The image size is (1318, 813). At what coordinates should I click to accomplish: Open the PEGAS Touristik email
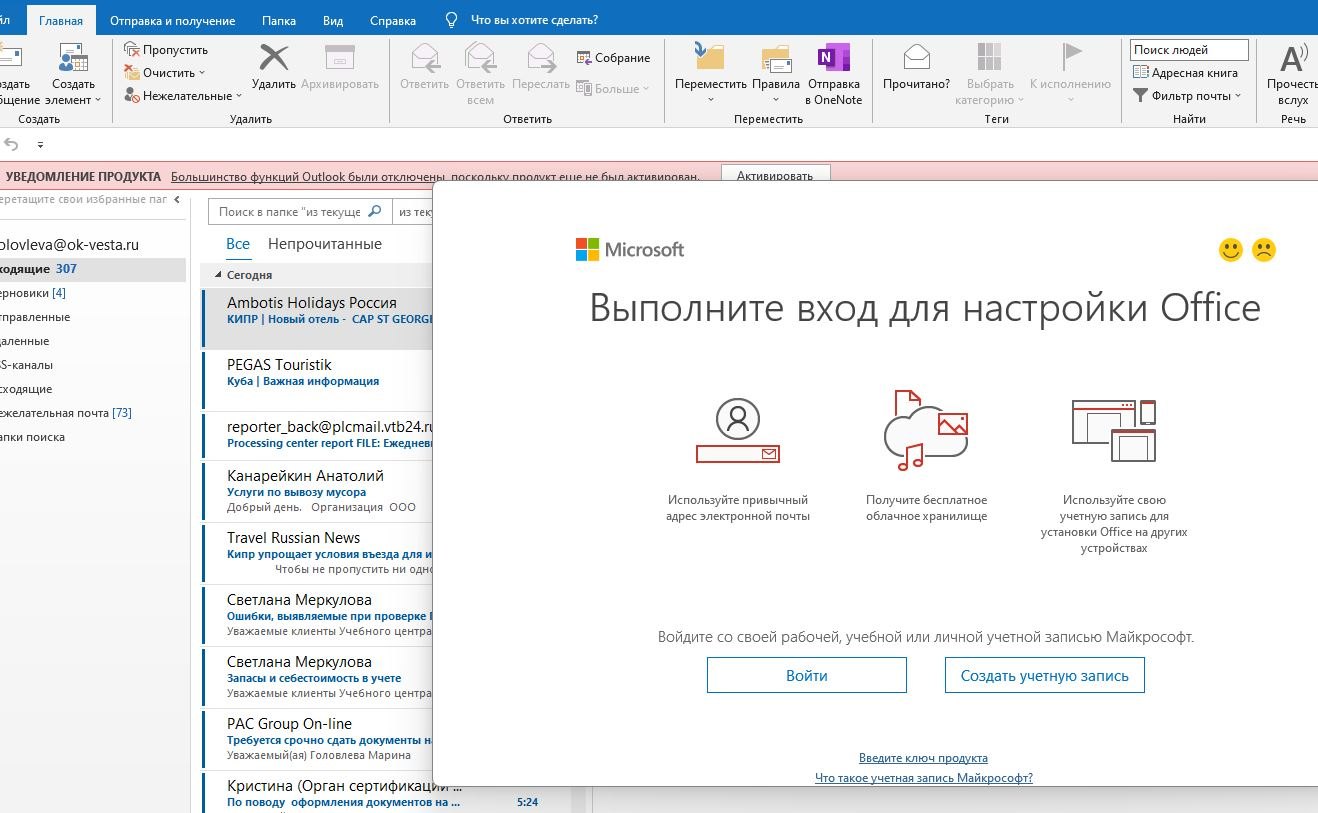click(x=317, y=381)
